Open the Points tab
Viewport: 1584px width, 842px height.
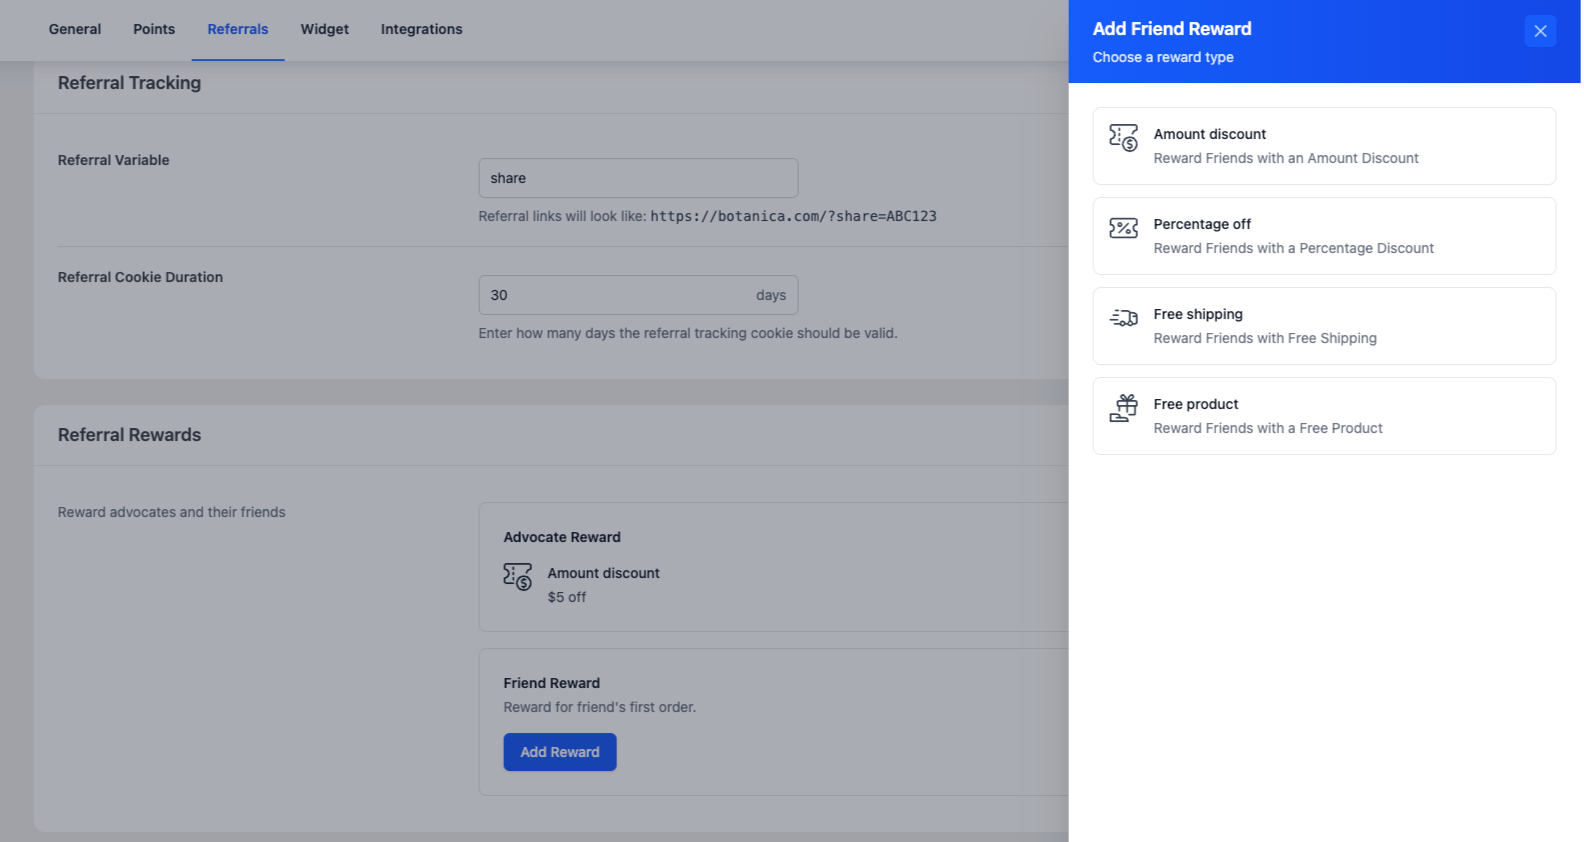point(154,29)
